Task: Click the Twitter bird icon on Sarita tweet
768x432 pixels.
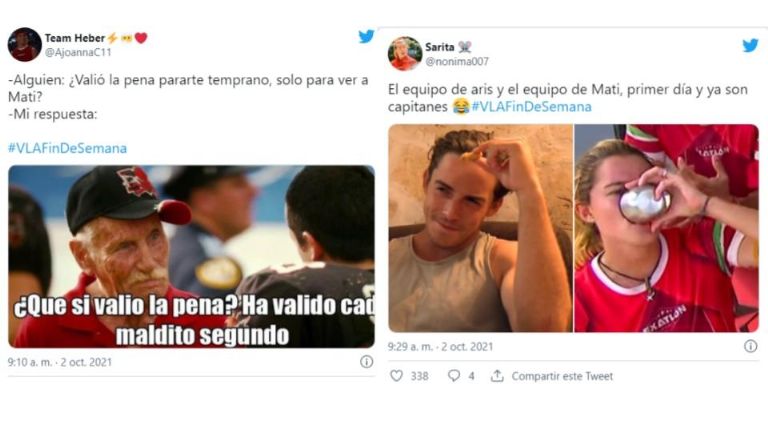Action: (x=750, y=46)
